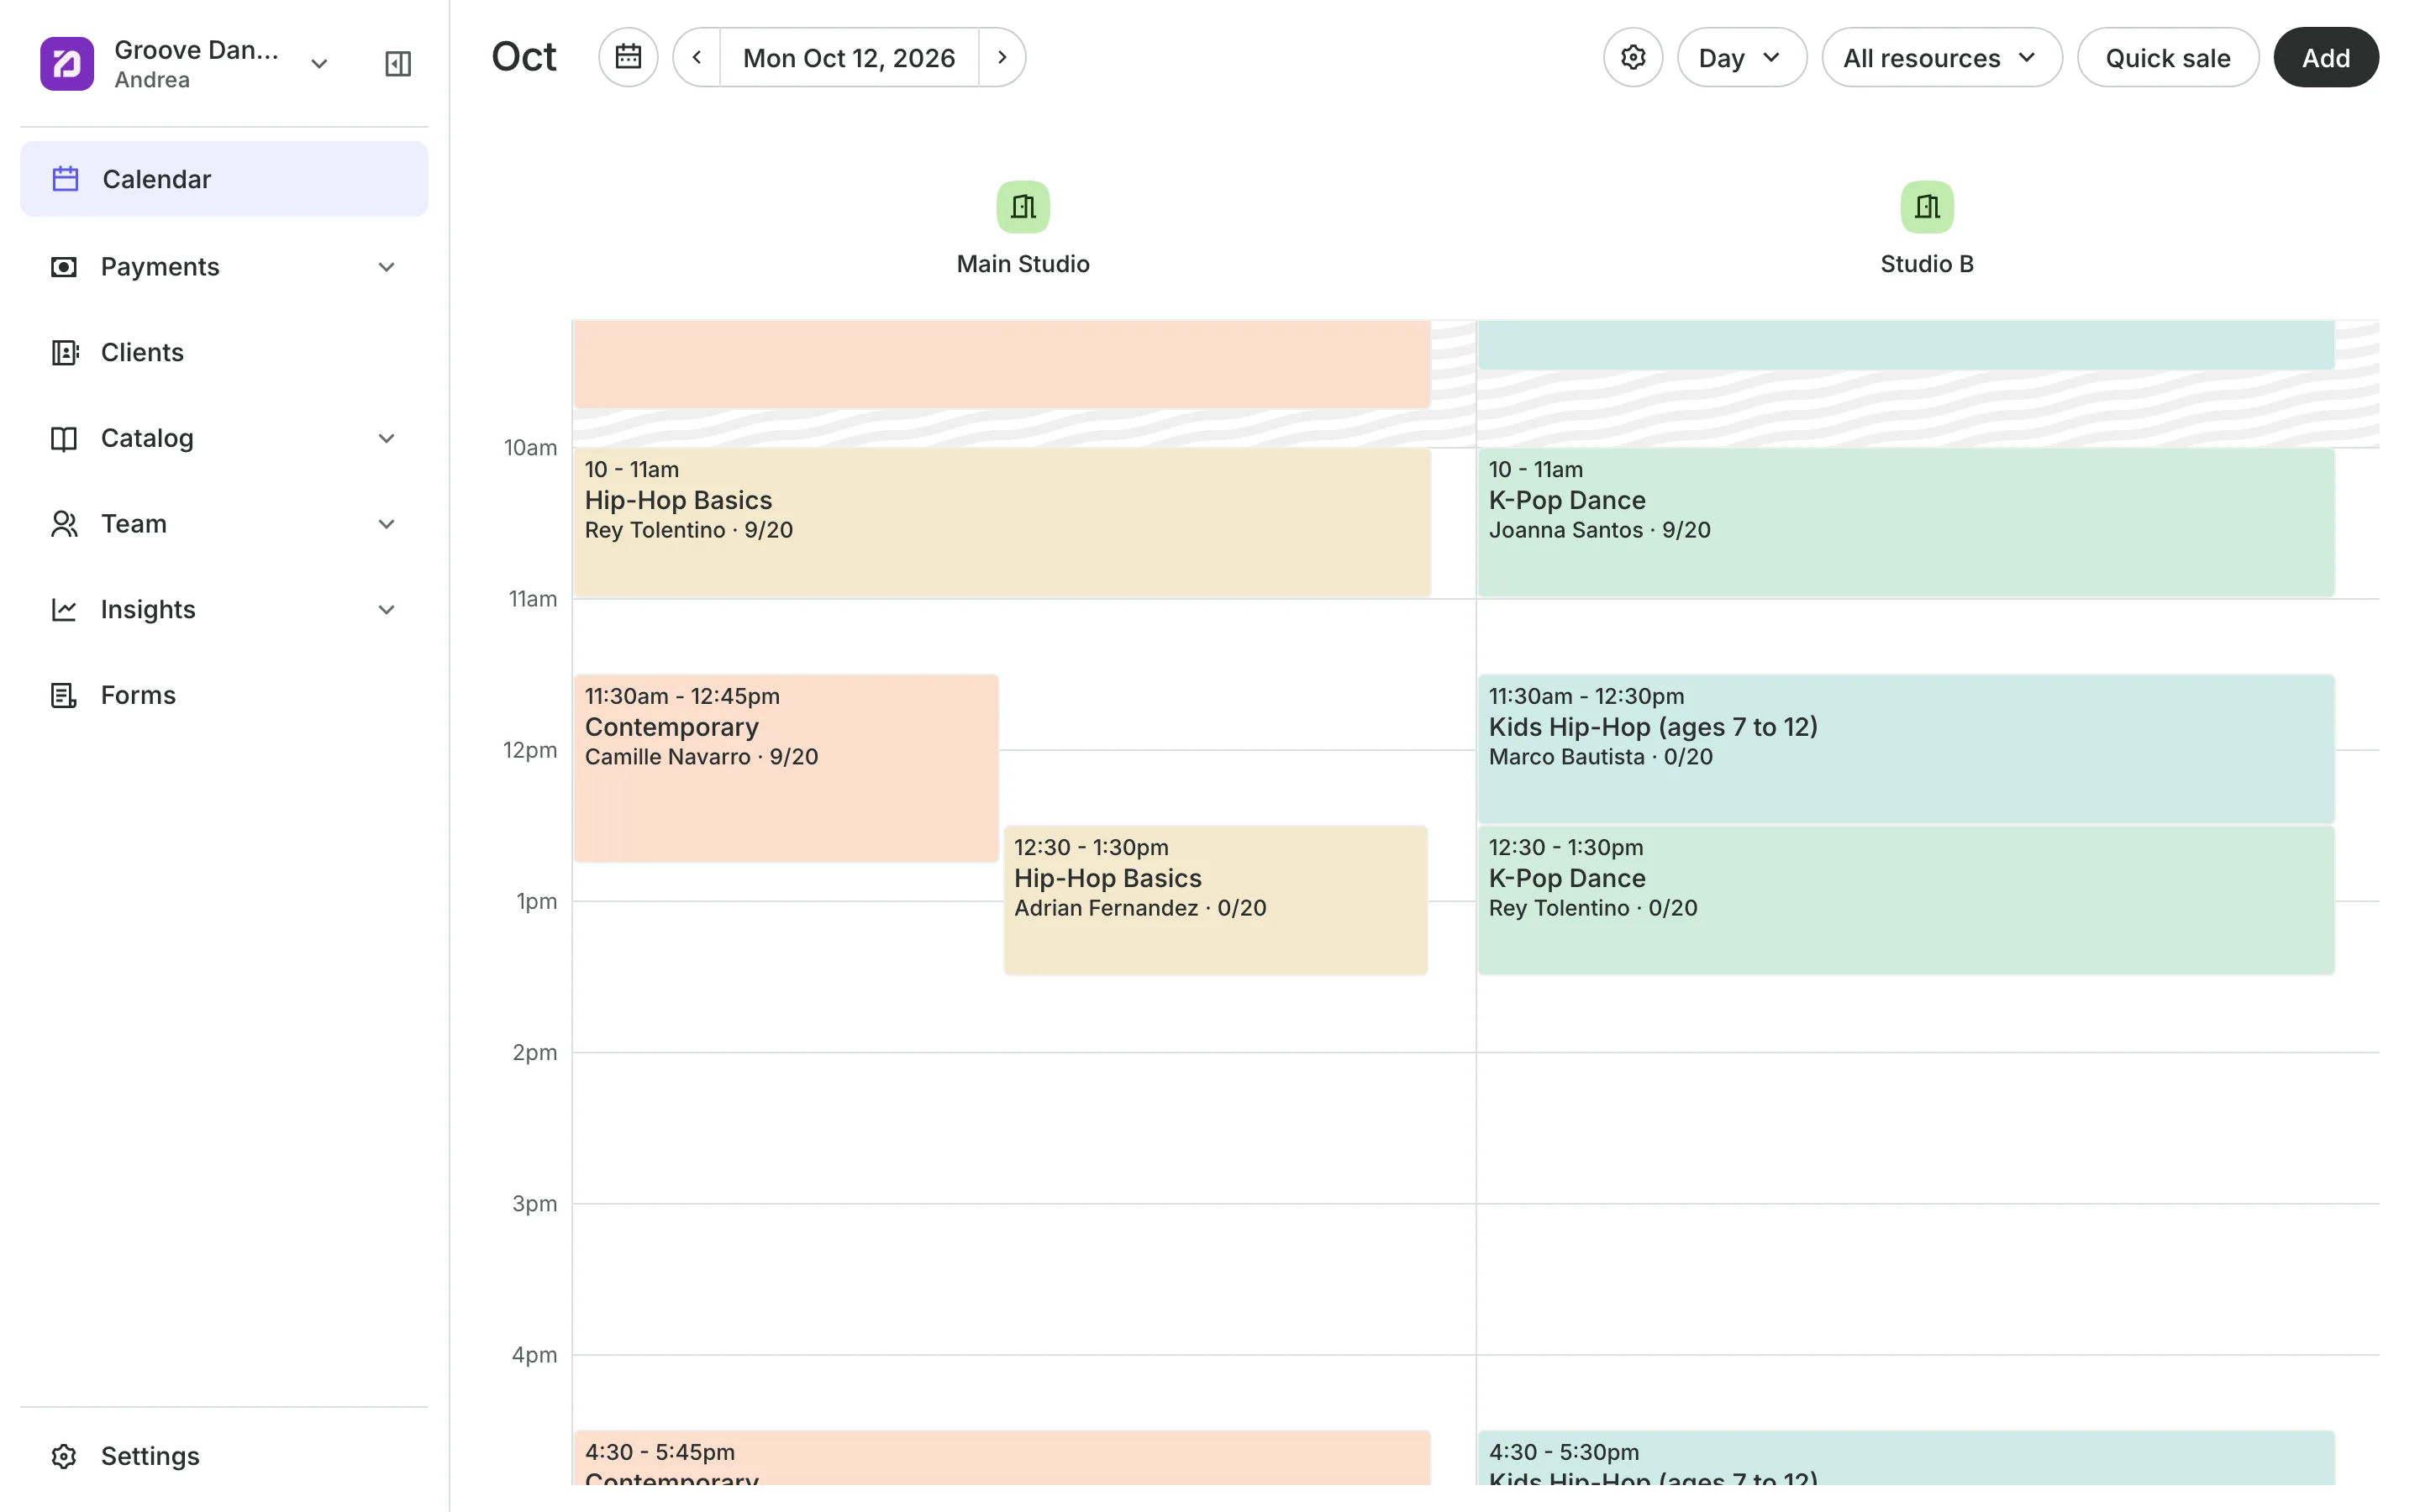Open the Groove Dance account switcher chevron
The width and height of the screenshot is (2420, 1512).
pyautogui.click(x=319, y=64)
